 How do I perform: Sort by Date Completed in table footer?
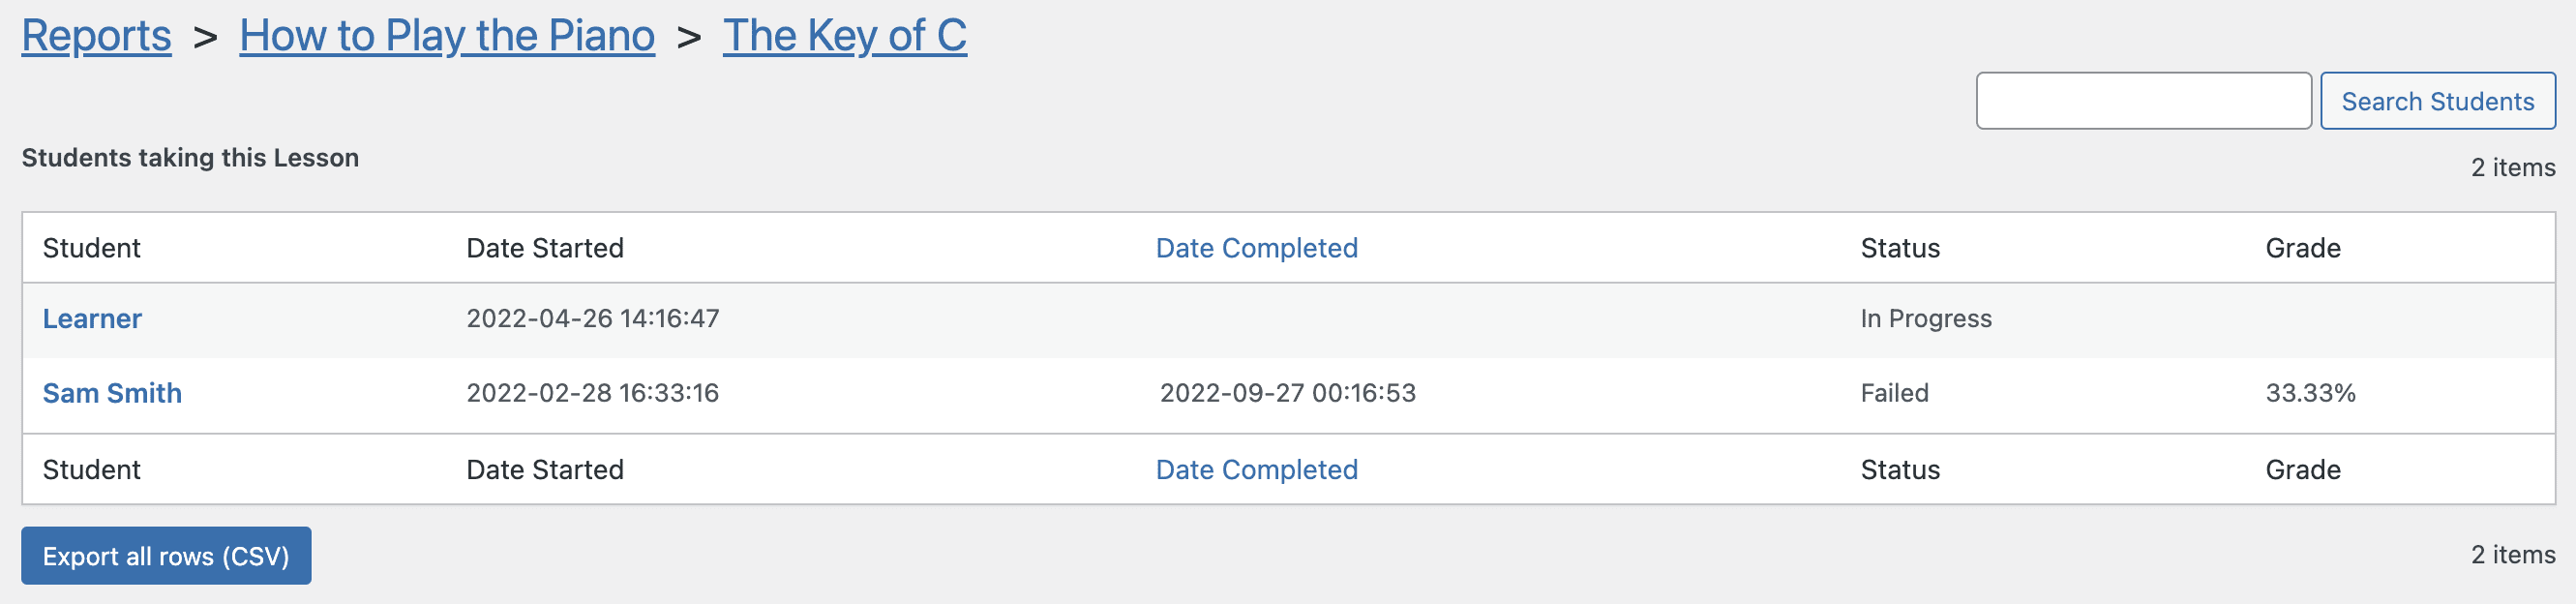click(1256, 470)
